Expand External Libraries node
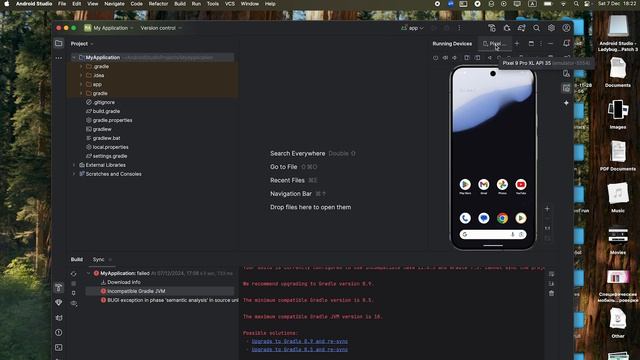 (x=74, y=165)
